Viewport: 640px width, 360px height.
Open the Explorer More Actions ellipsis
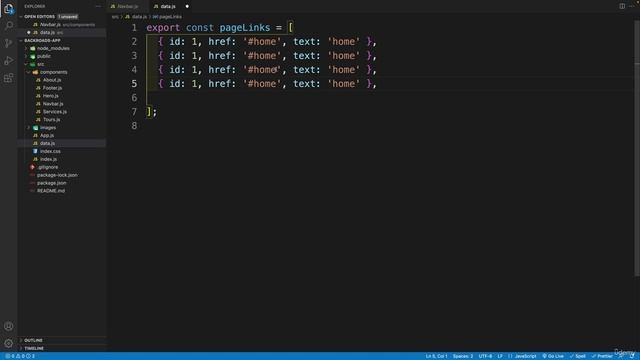(98, 7)
